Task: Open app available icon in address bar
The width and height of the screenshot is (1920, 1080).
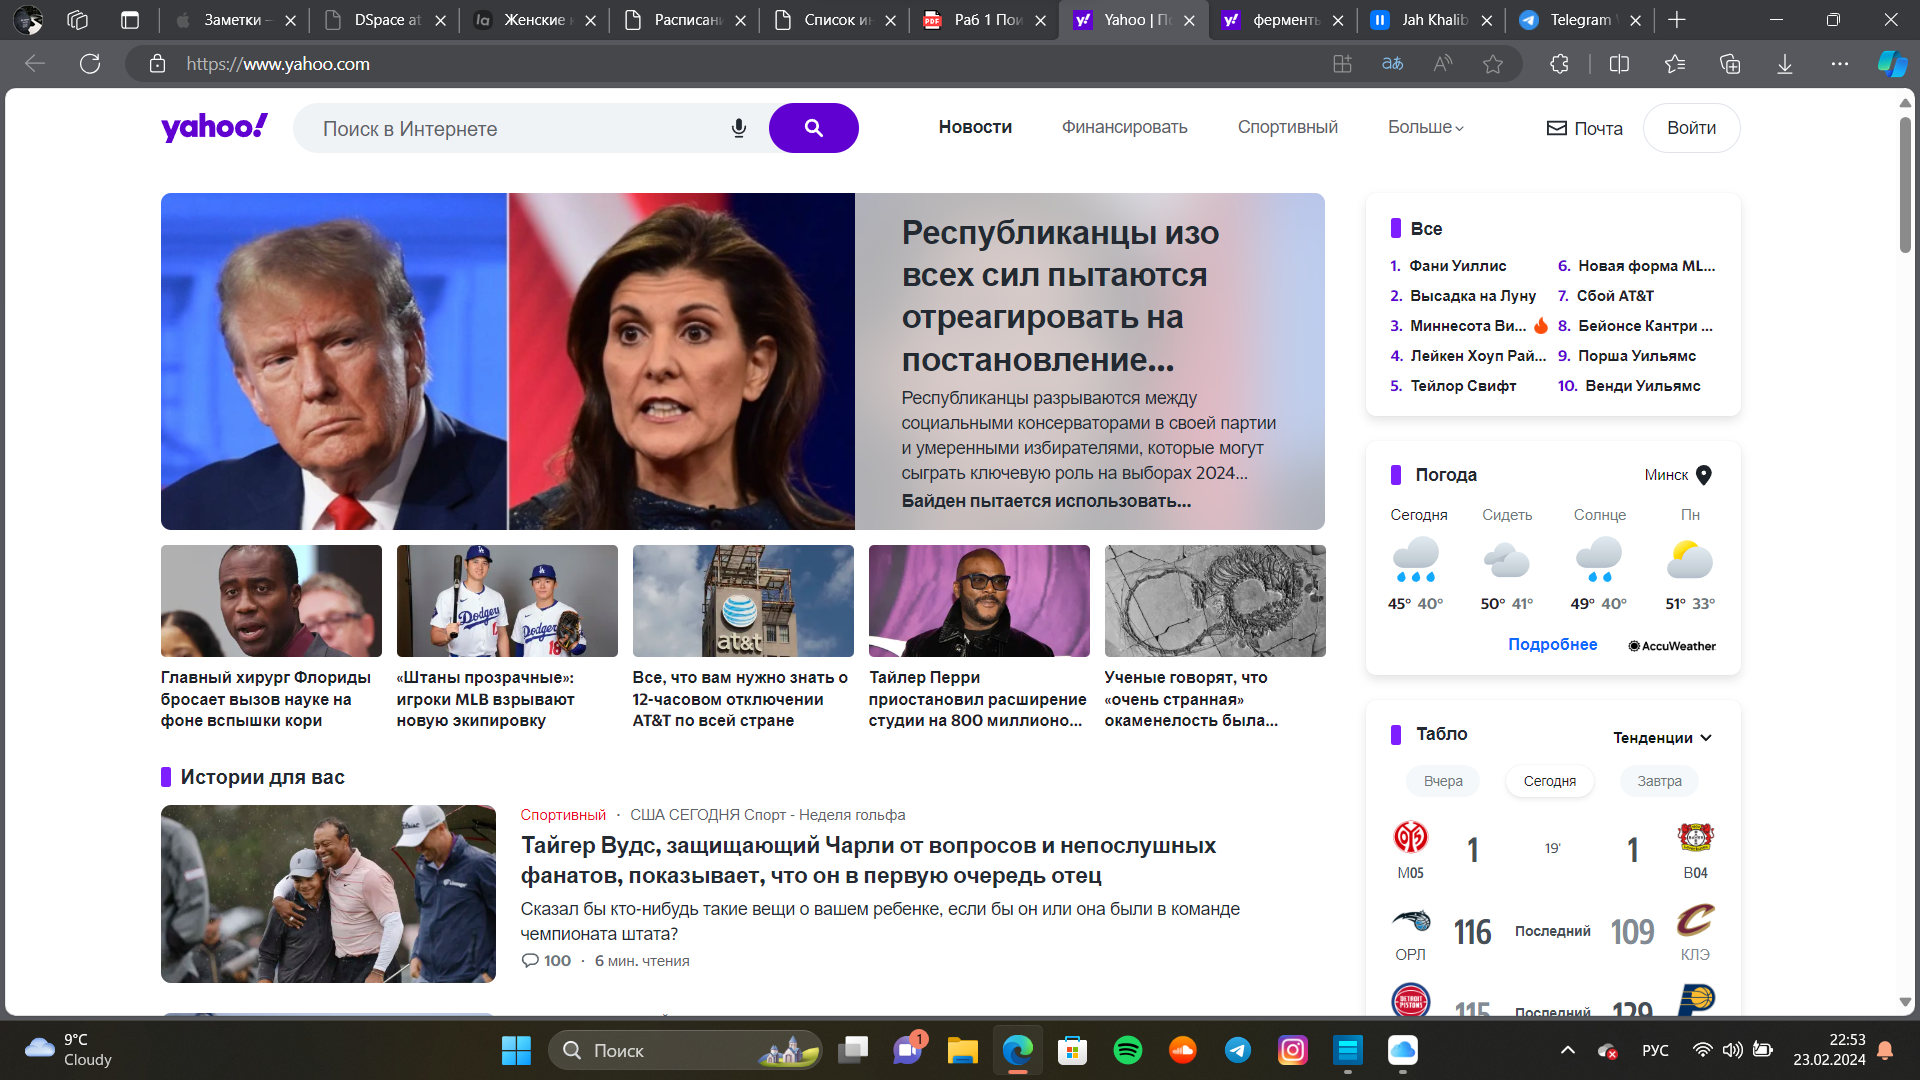Action: [x=1342, y=64]
